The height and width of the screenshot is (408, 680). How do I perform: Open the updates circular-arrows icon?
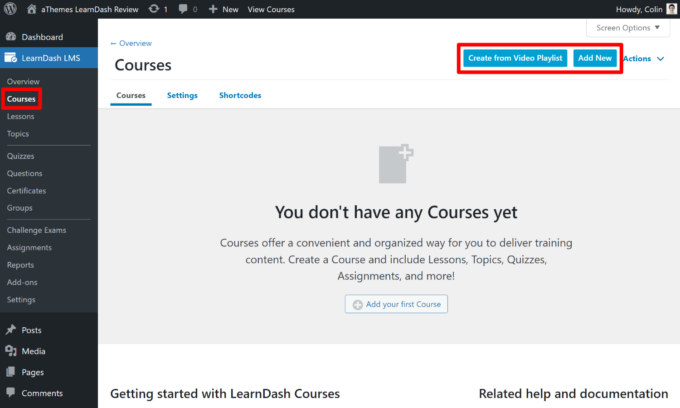[154, 9]
